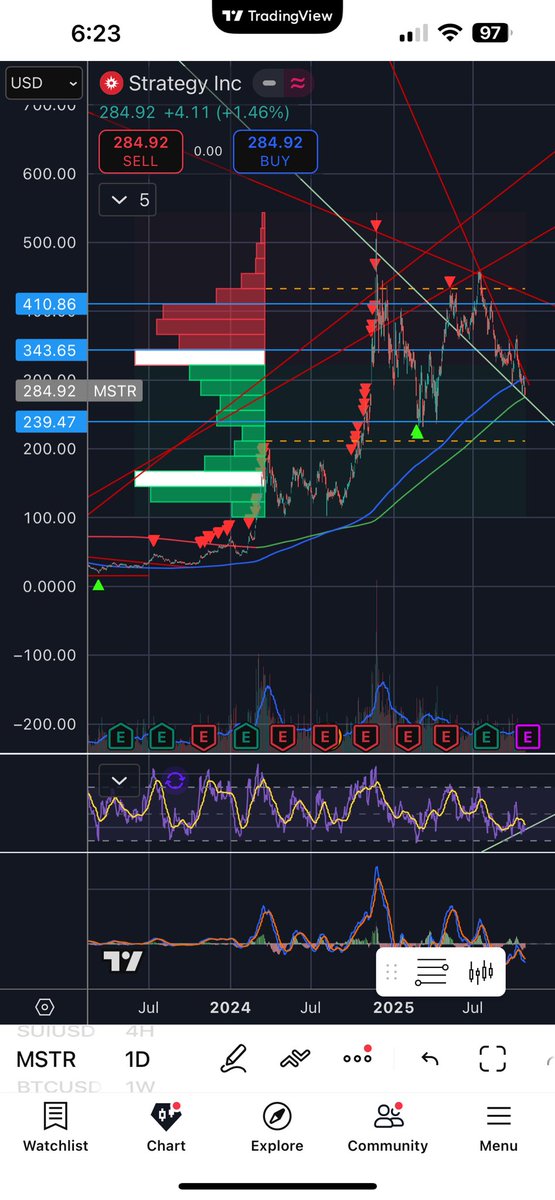Screen dimensions: 555x1200
Task: Tap the cellular signal bars icon
Action: (x=413, y=34)
